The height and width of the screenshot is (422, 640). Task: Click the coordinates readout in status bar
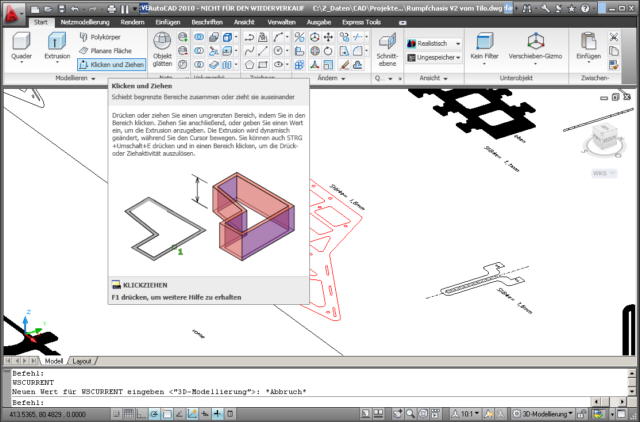coord(47,414)
